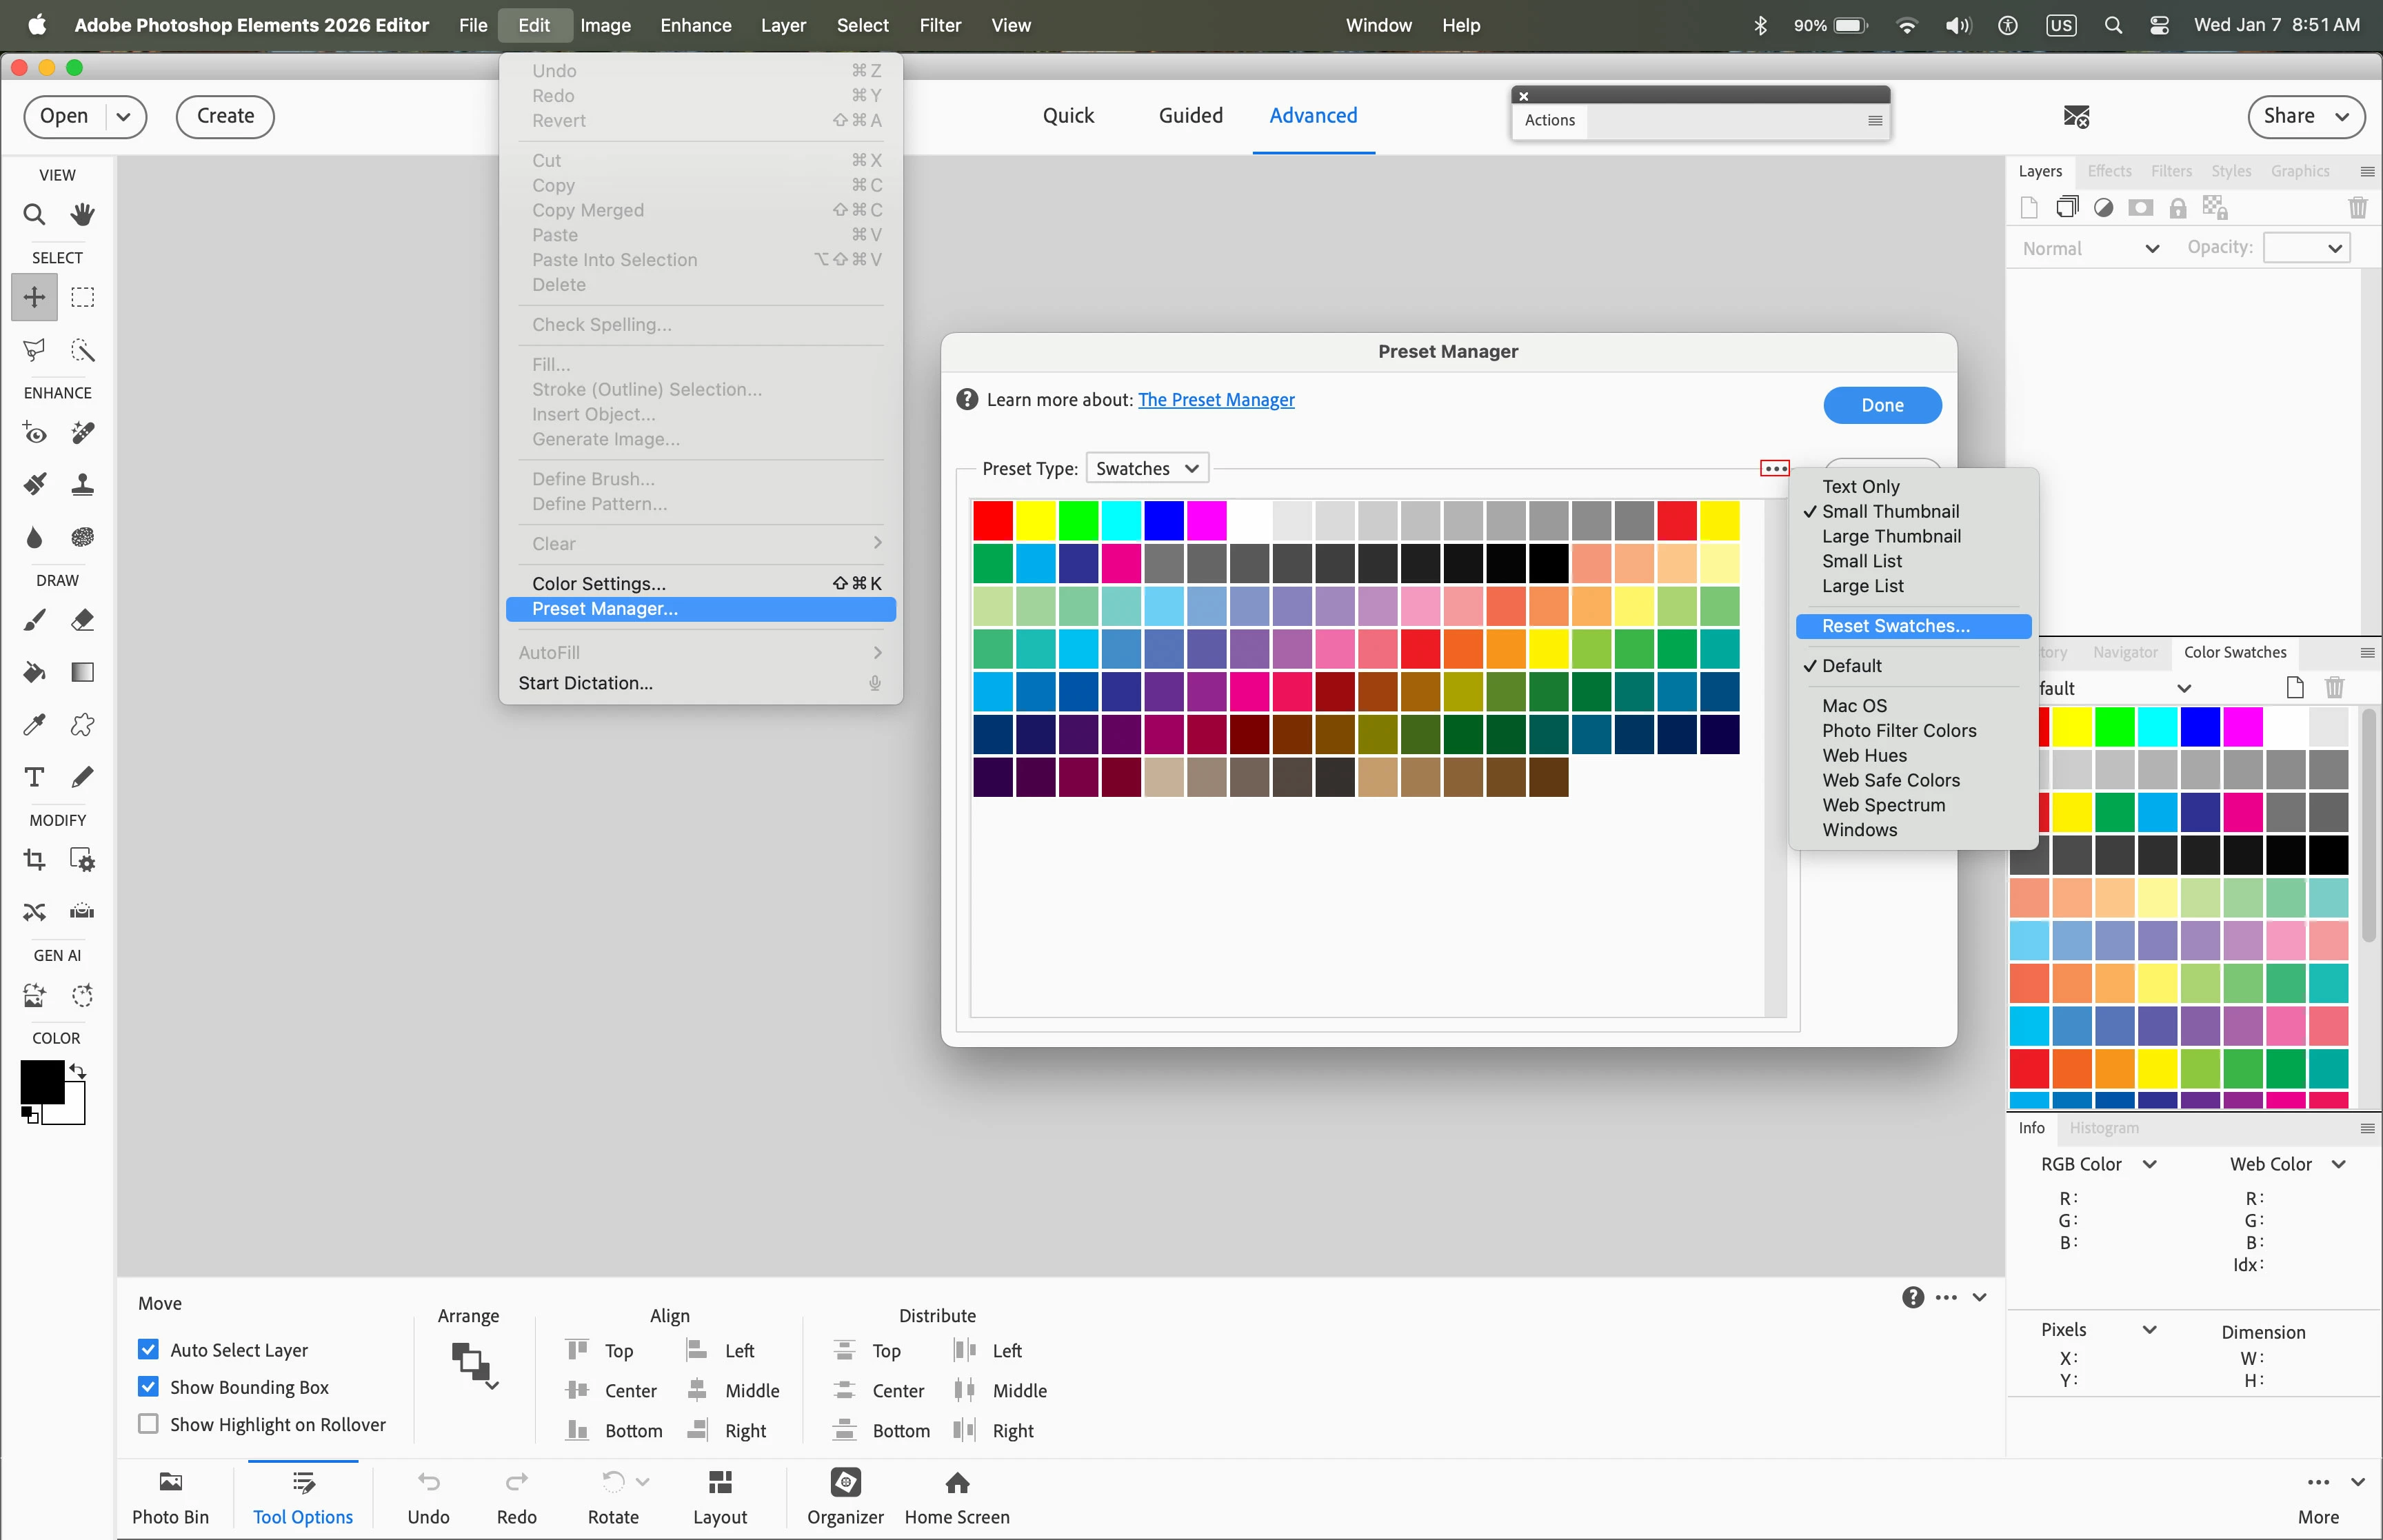Activate the Type tool
This screenshot has height=1540, width=2383.
click(x=34, y=777)
